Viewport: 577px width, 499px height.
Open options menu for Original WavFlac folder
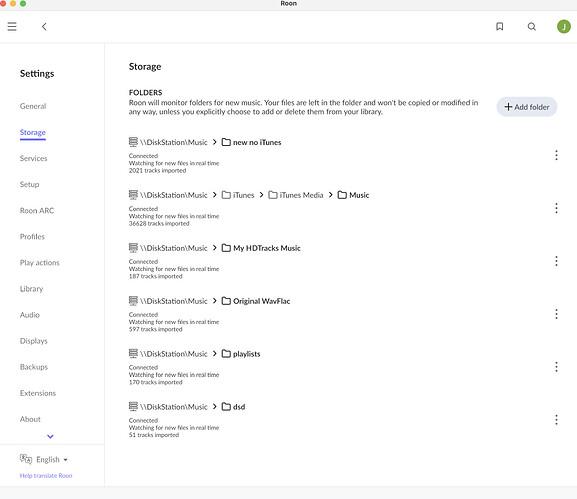pyautogui.click(x=556, y=314)
